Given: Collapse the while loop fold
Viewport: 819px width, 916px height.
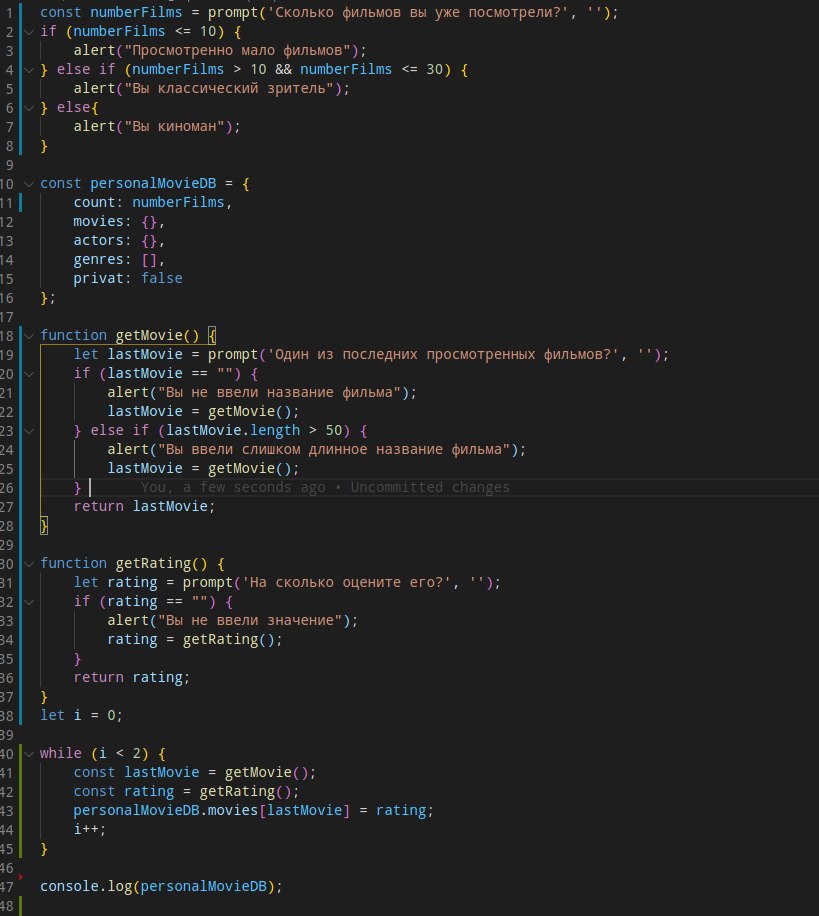Looking at the screenshot, I should click(x=29, y=754).
